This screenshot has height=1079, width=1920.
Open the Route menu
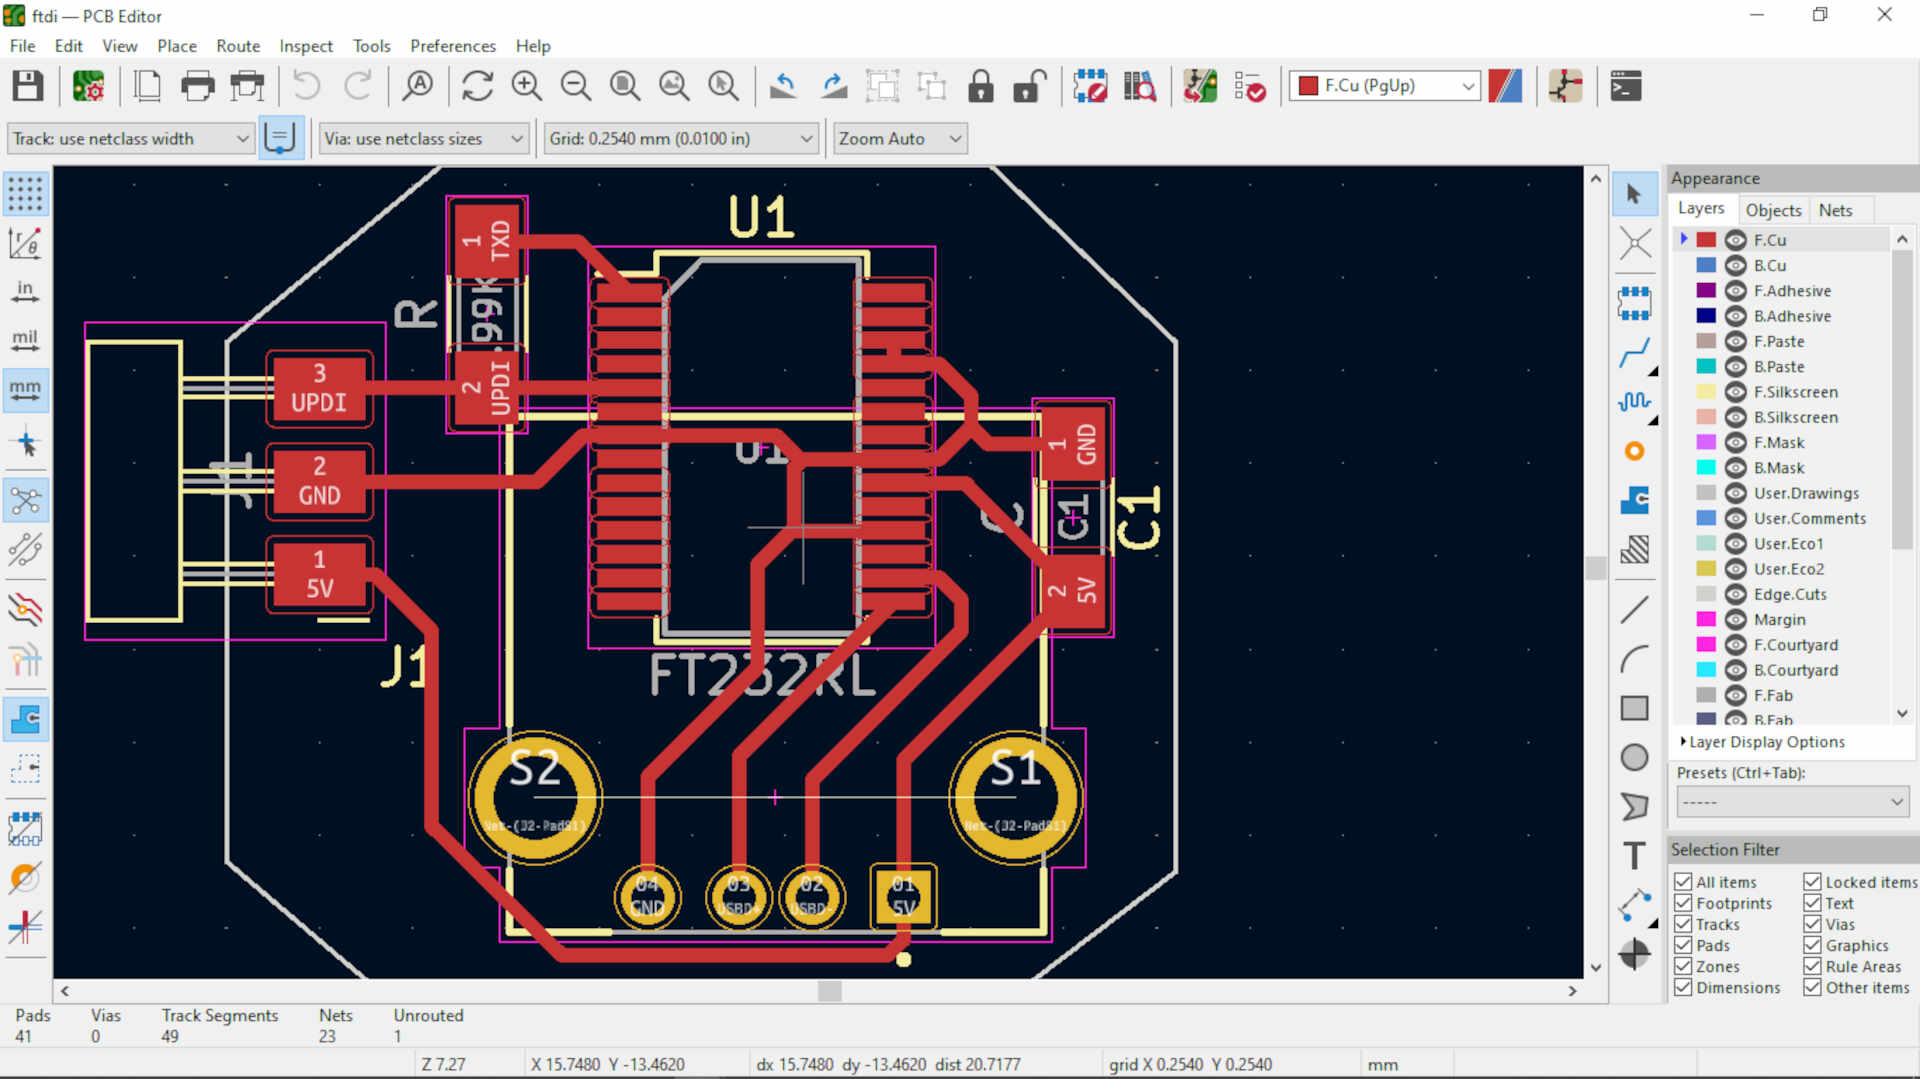click(237, 46)
